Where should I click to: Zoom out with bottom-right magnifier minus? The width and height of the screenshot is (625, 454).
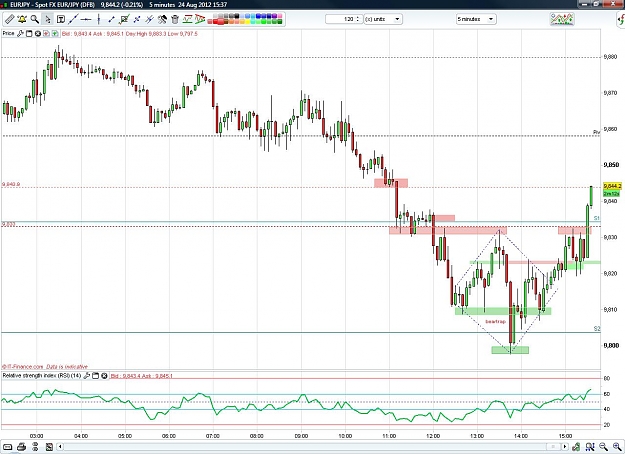tap(603, 447)
